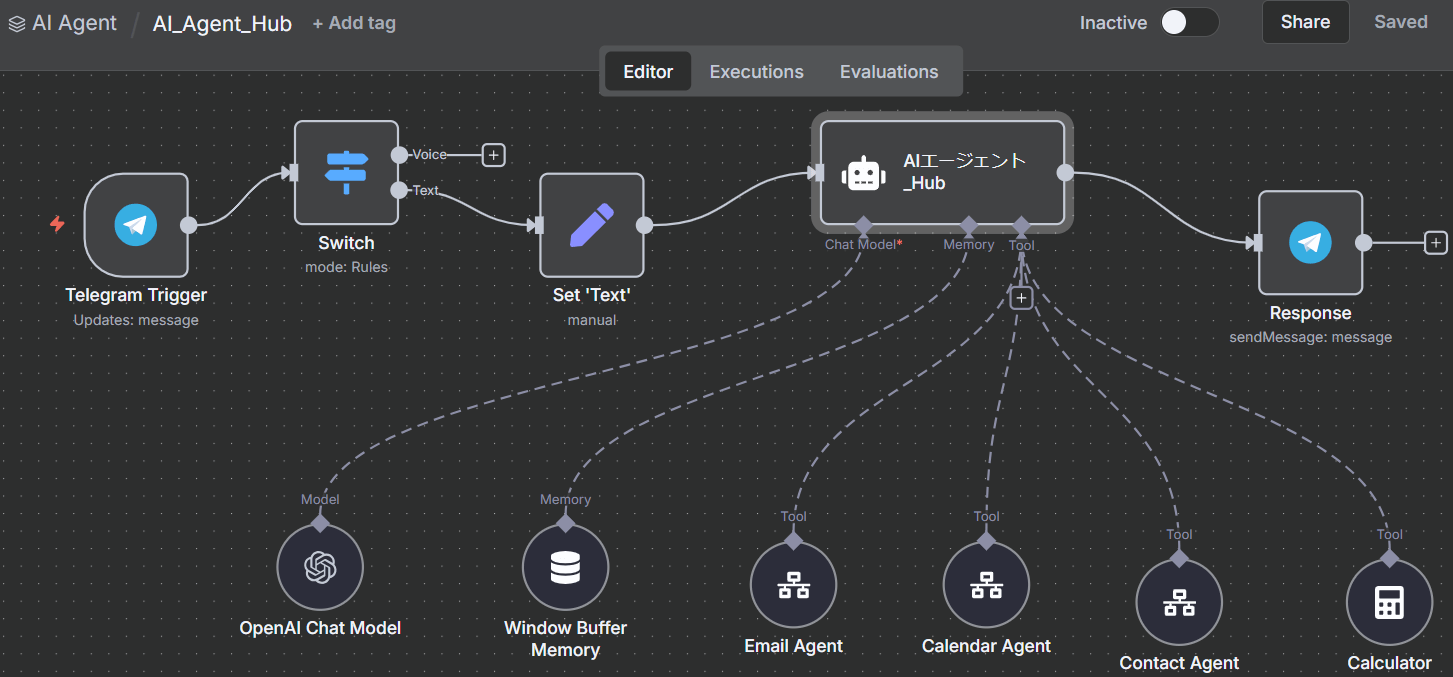Click the Tool connector above Calculator
The image size is (1453, 677).
1389,557
